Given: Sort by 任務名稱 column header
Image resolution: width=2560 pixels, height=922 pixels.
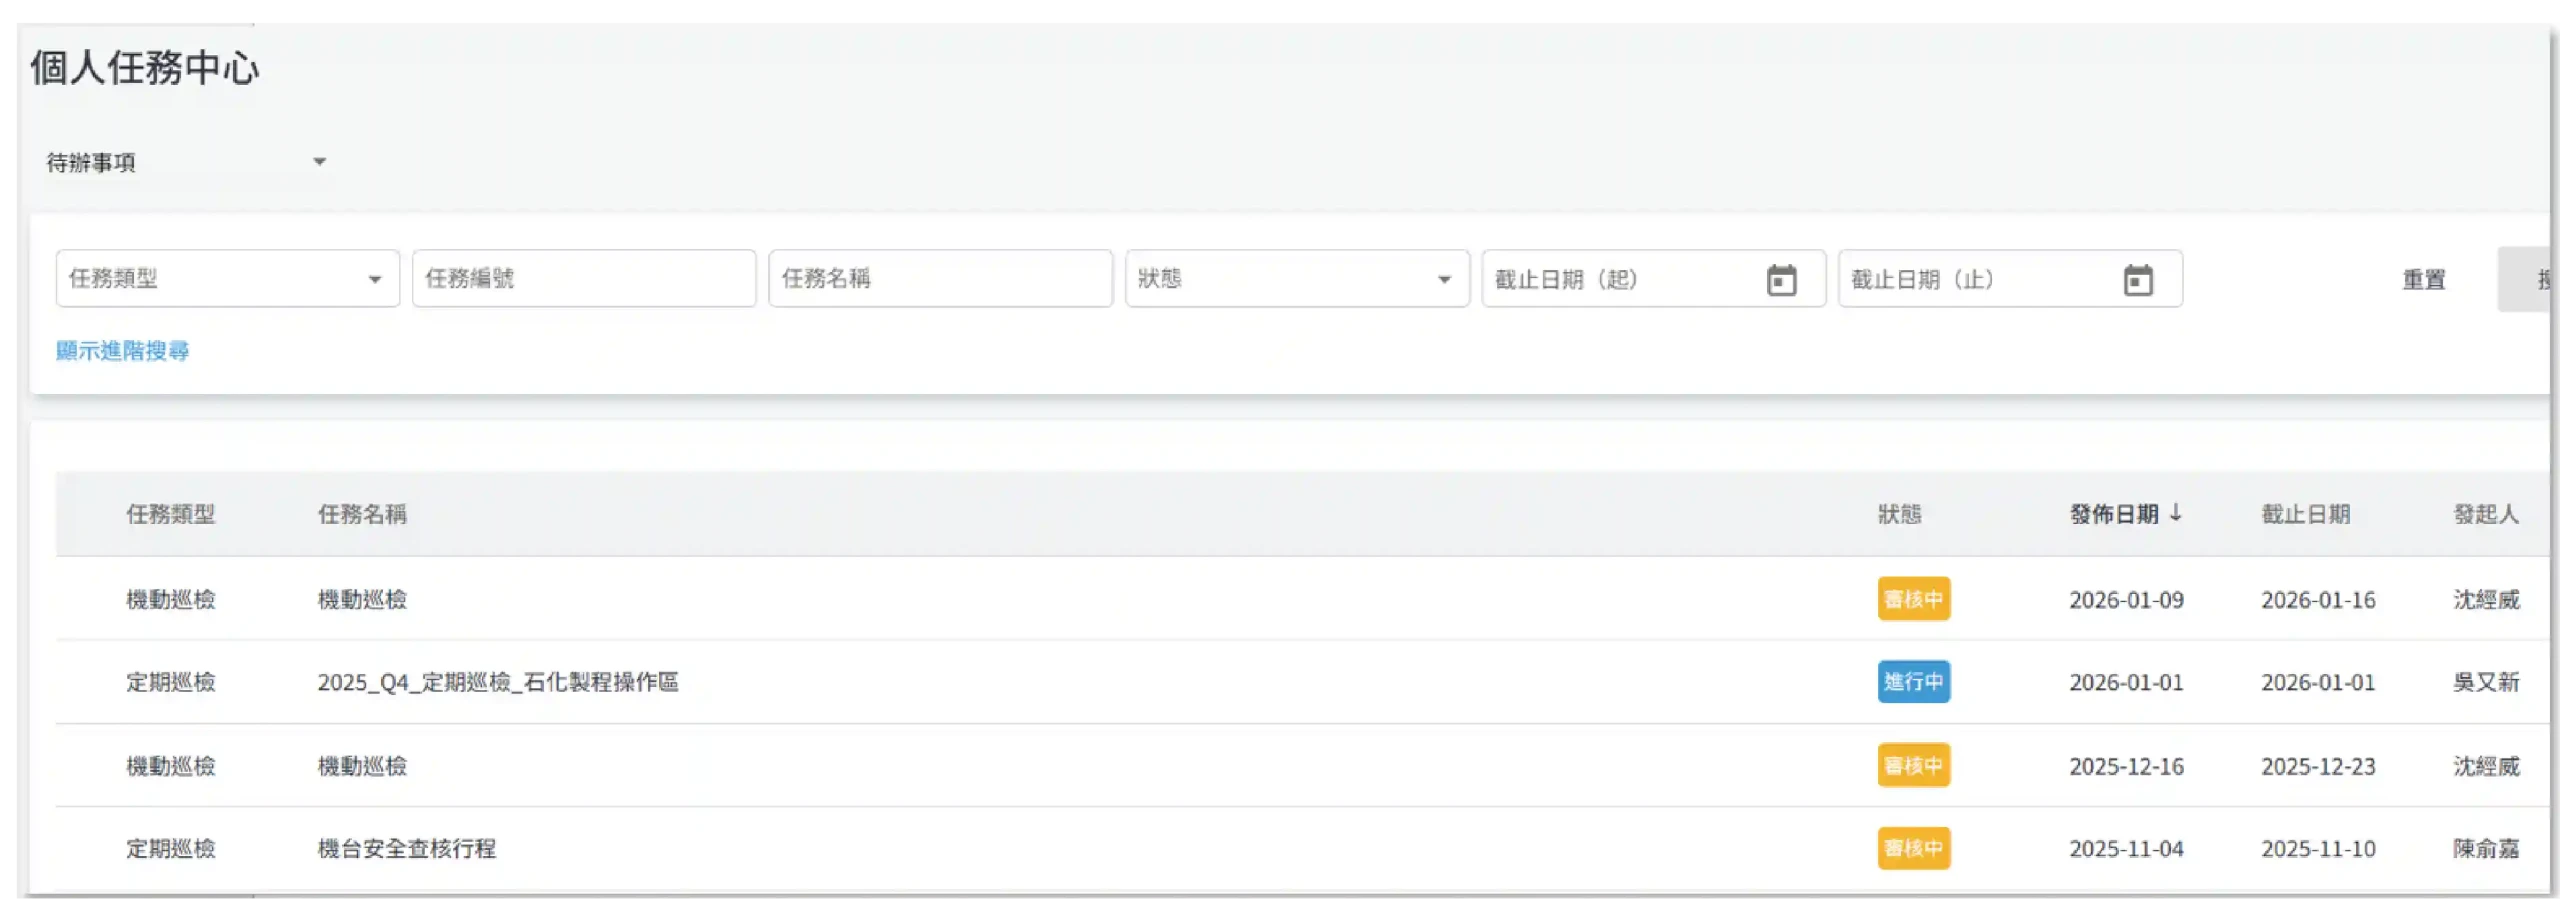Looking at the screenshot, I should pyautogui.click(x=362, y=514).
